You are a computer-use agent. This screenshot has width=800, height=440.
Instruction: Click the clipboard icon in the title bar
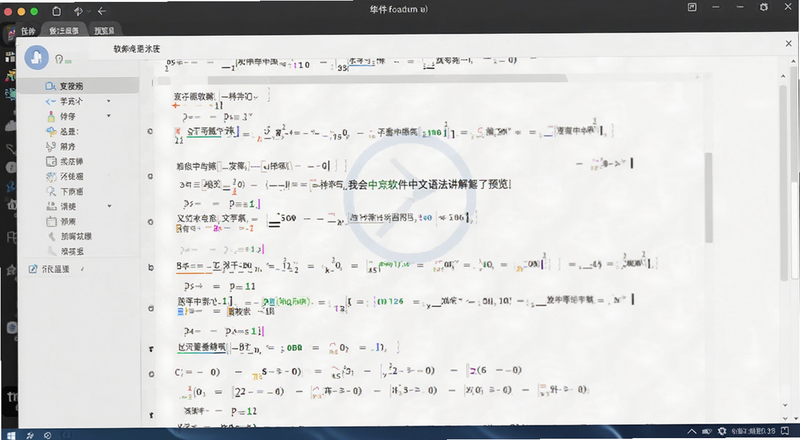(x=57, y=11)
